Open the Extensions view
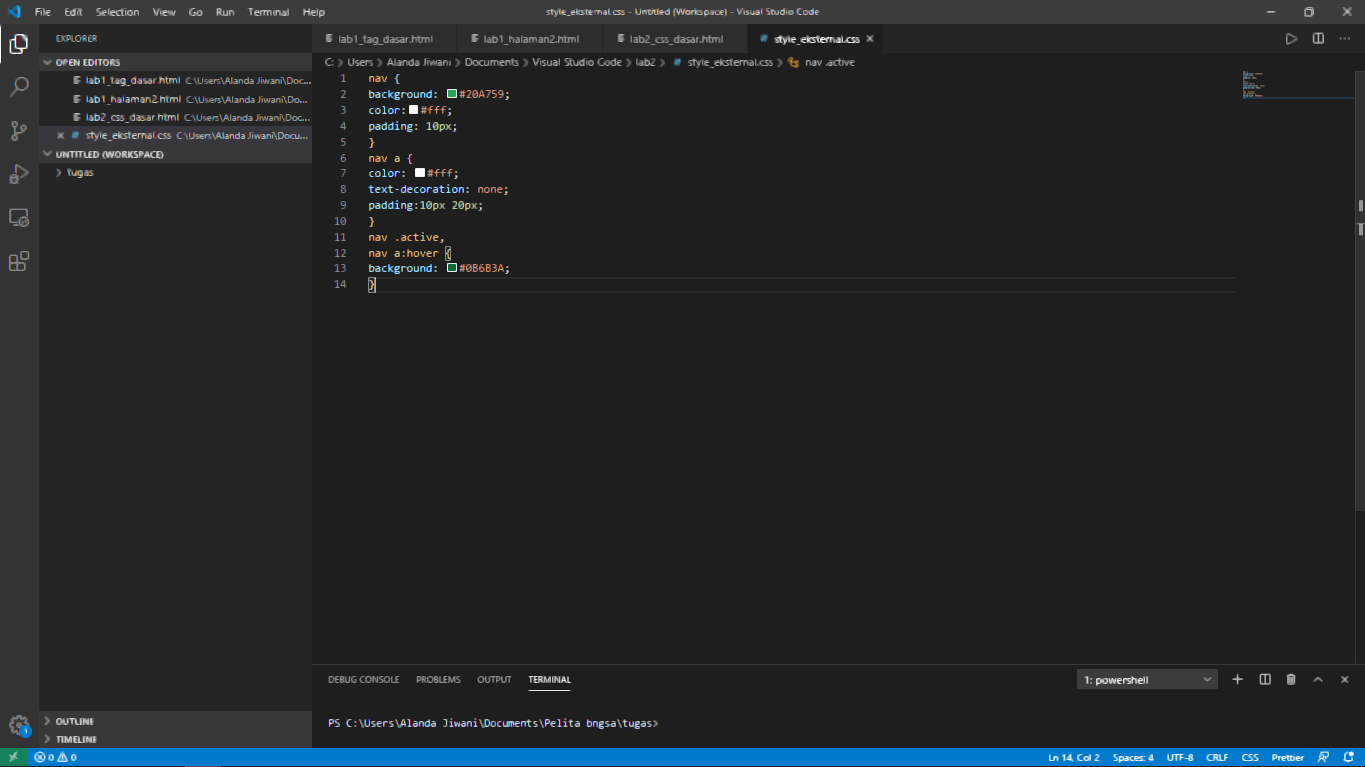This screenshot has height=767, width=1365. 19,262
